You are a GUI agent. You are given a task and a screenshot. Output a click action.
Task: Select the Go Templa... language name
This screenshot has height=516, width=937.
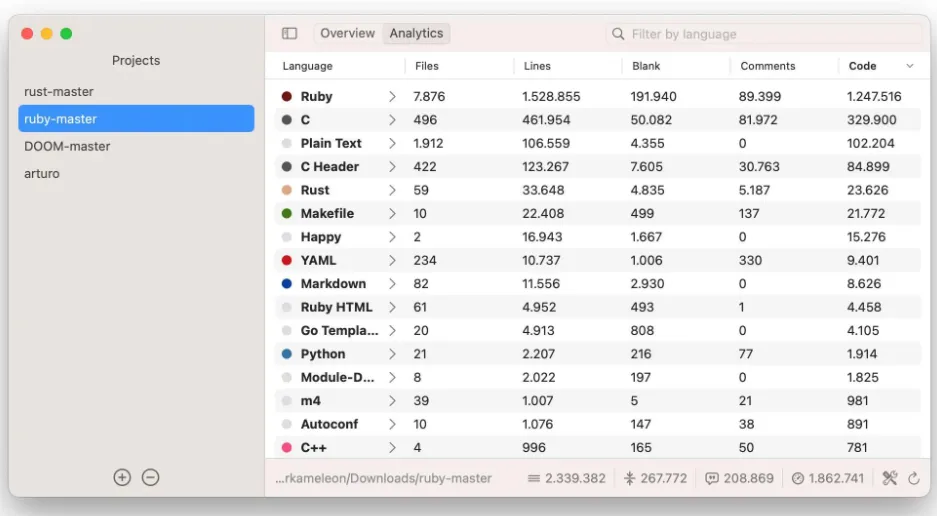pos(339,331)
